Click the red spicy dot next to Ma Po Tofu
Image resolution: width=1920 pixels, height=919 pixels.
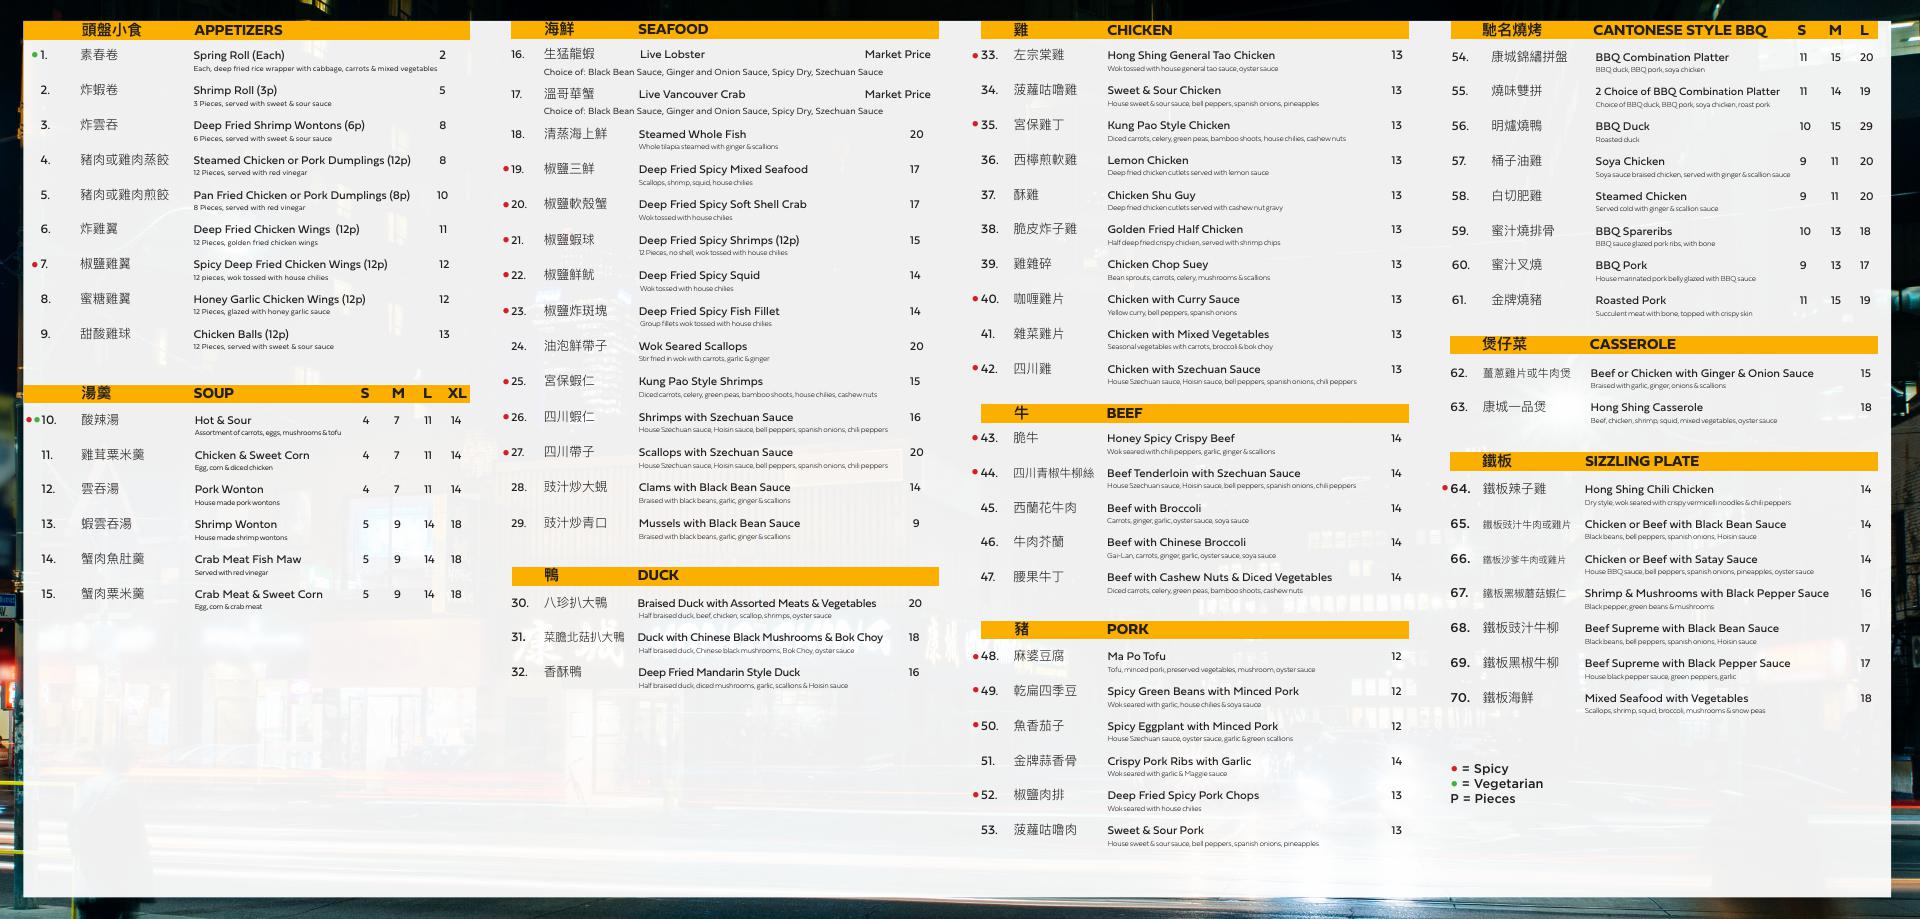point(975,657)
